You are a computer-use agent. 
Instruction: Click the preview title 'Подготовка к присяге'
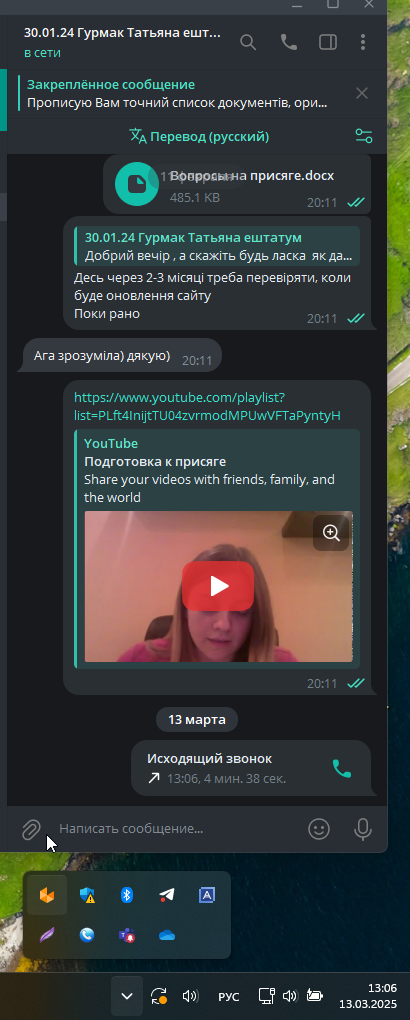(x=155, y=462)
